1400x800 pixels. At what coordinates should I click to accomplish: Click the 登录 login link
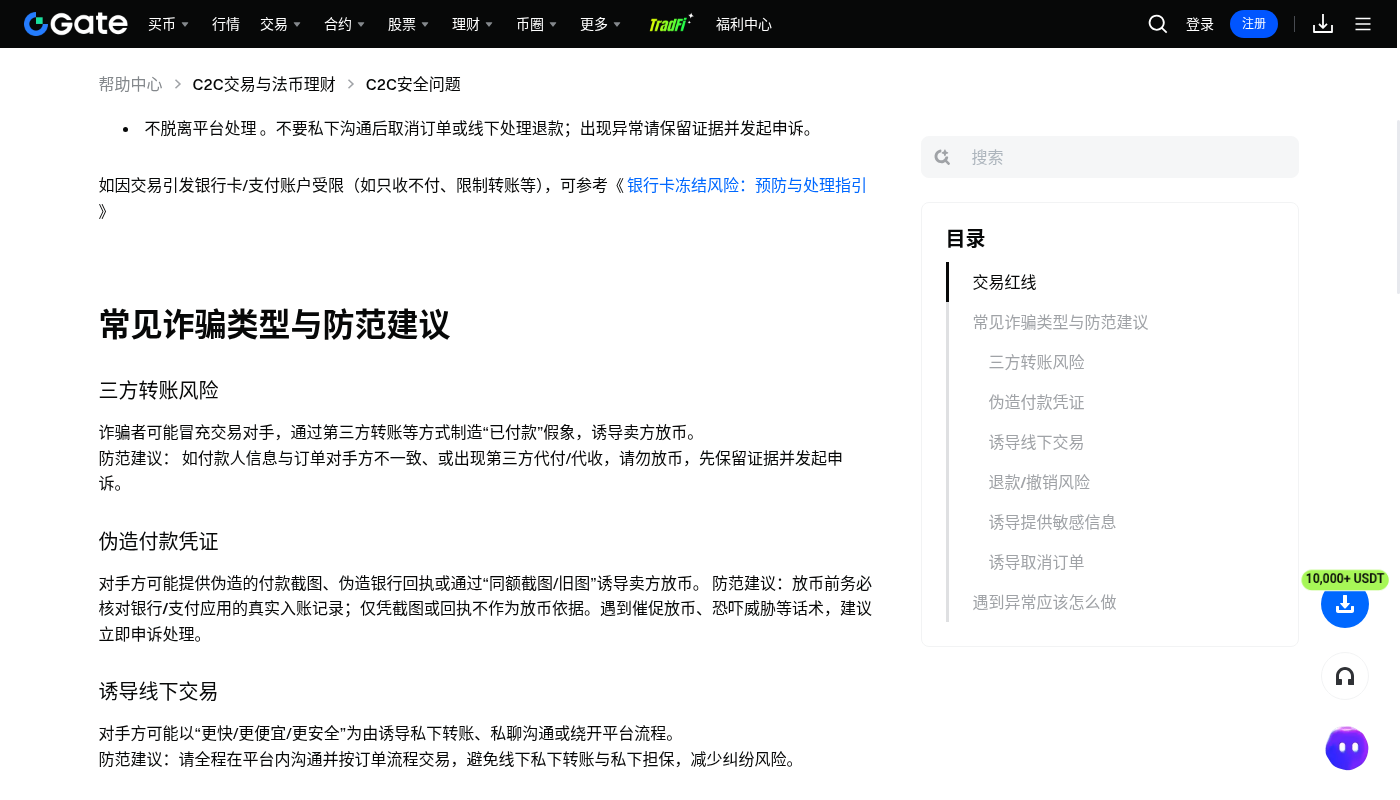tap(1200, 24)
